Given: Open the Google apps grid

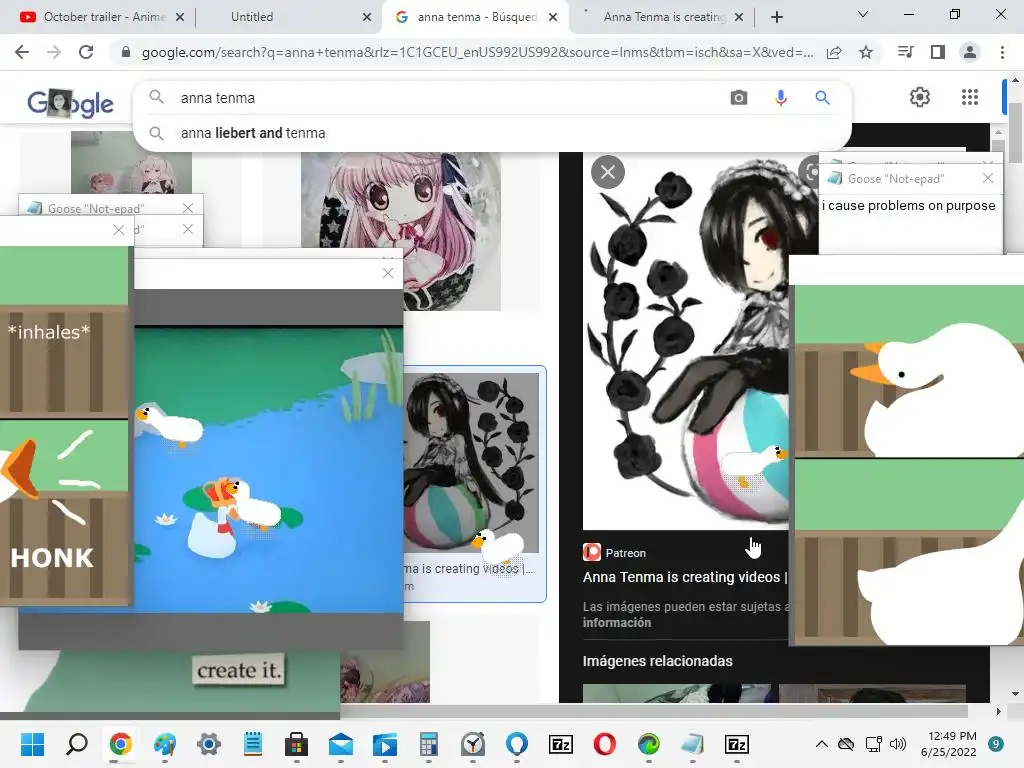Looking at the screenshot, I should point(970,97).
